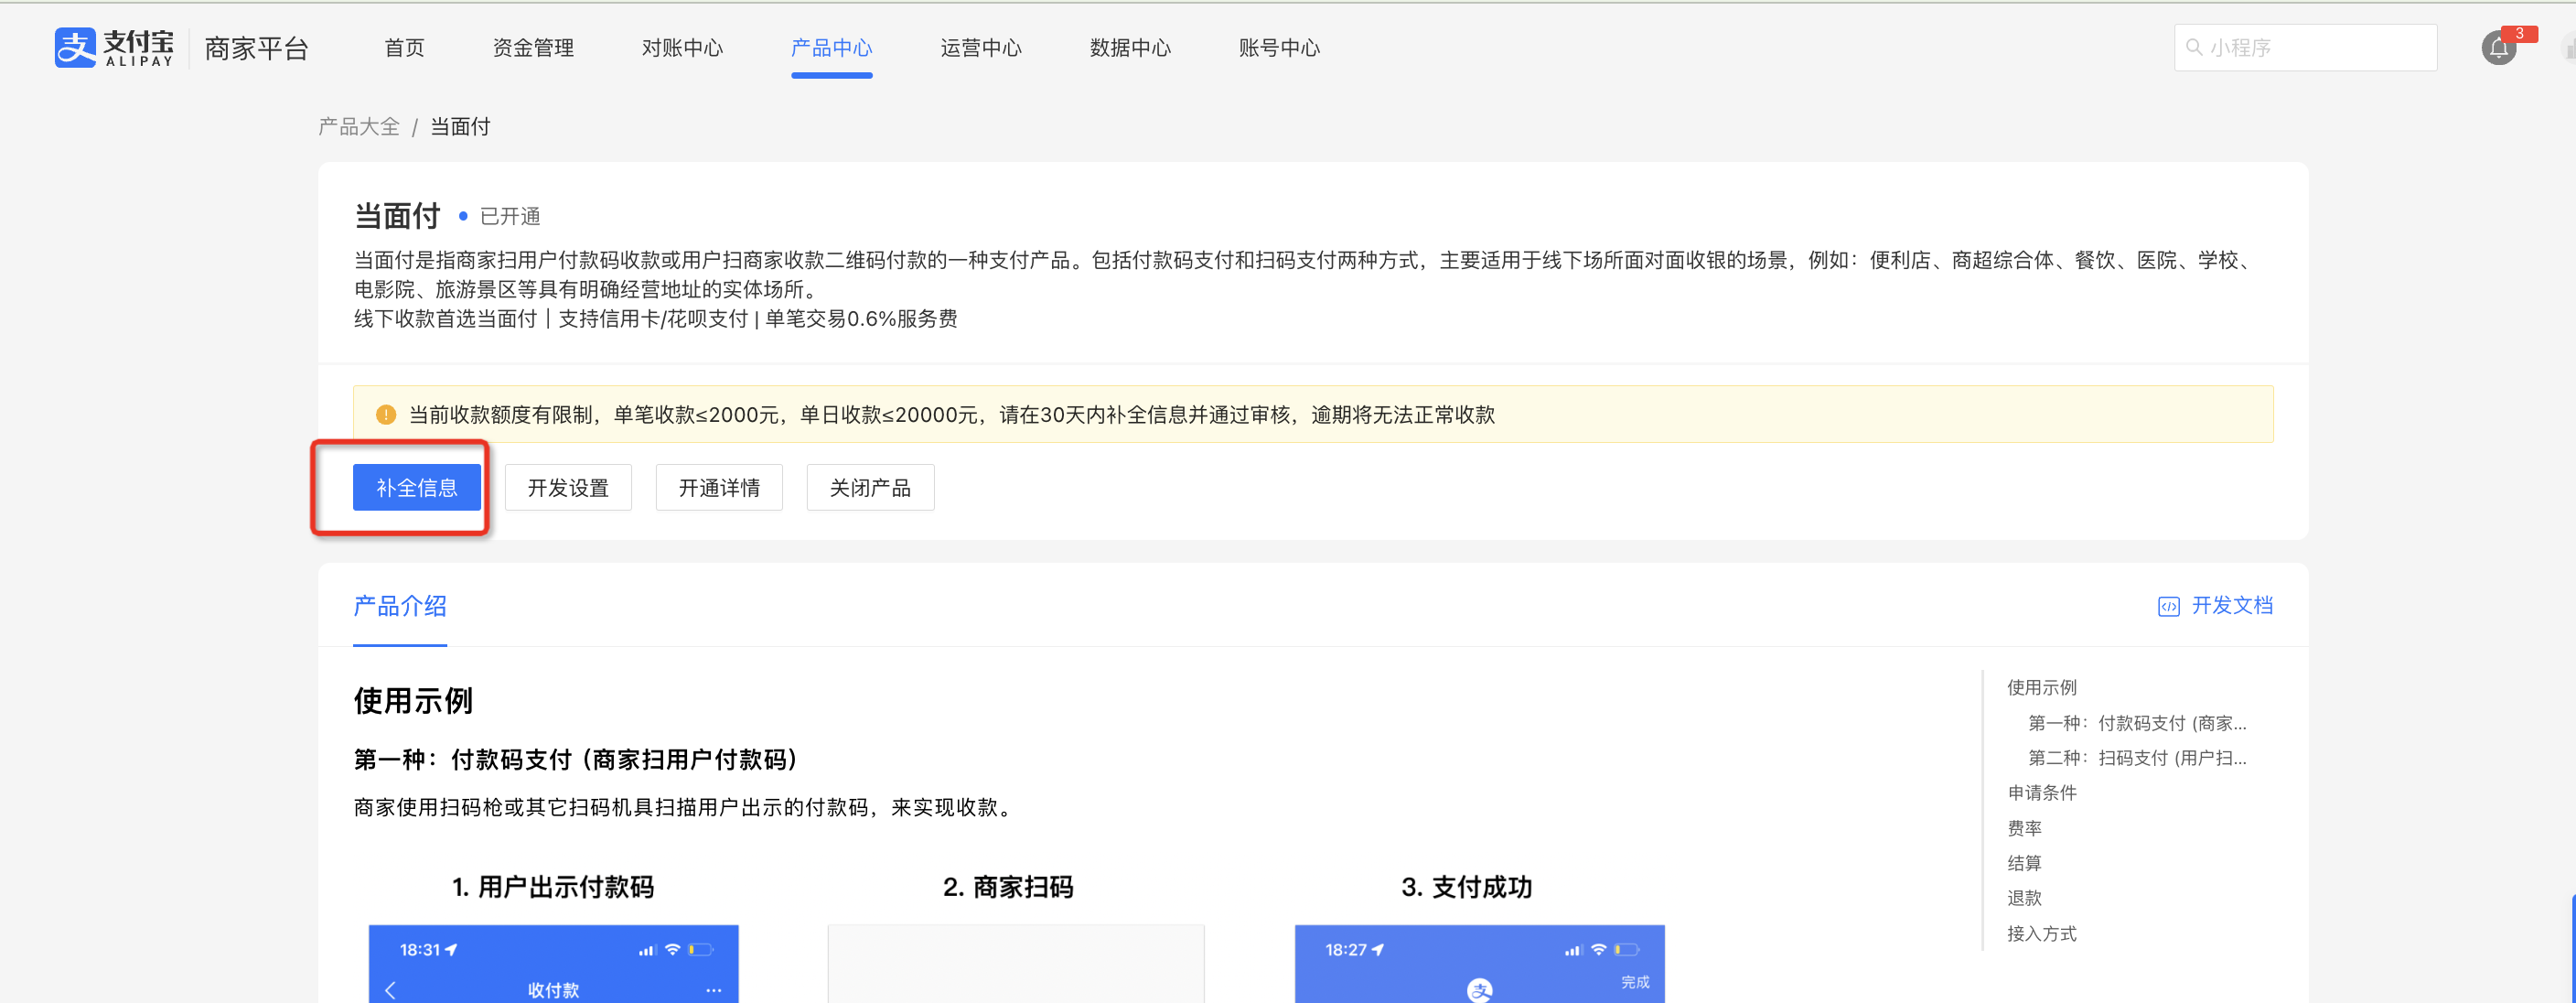Click the 已开通 status label
Image resolution: width=2576 pixels, height=1003 pixels.
(x=510, y=216)
